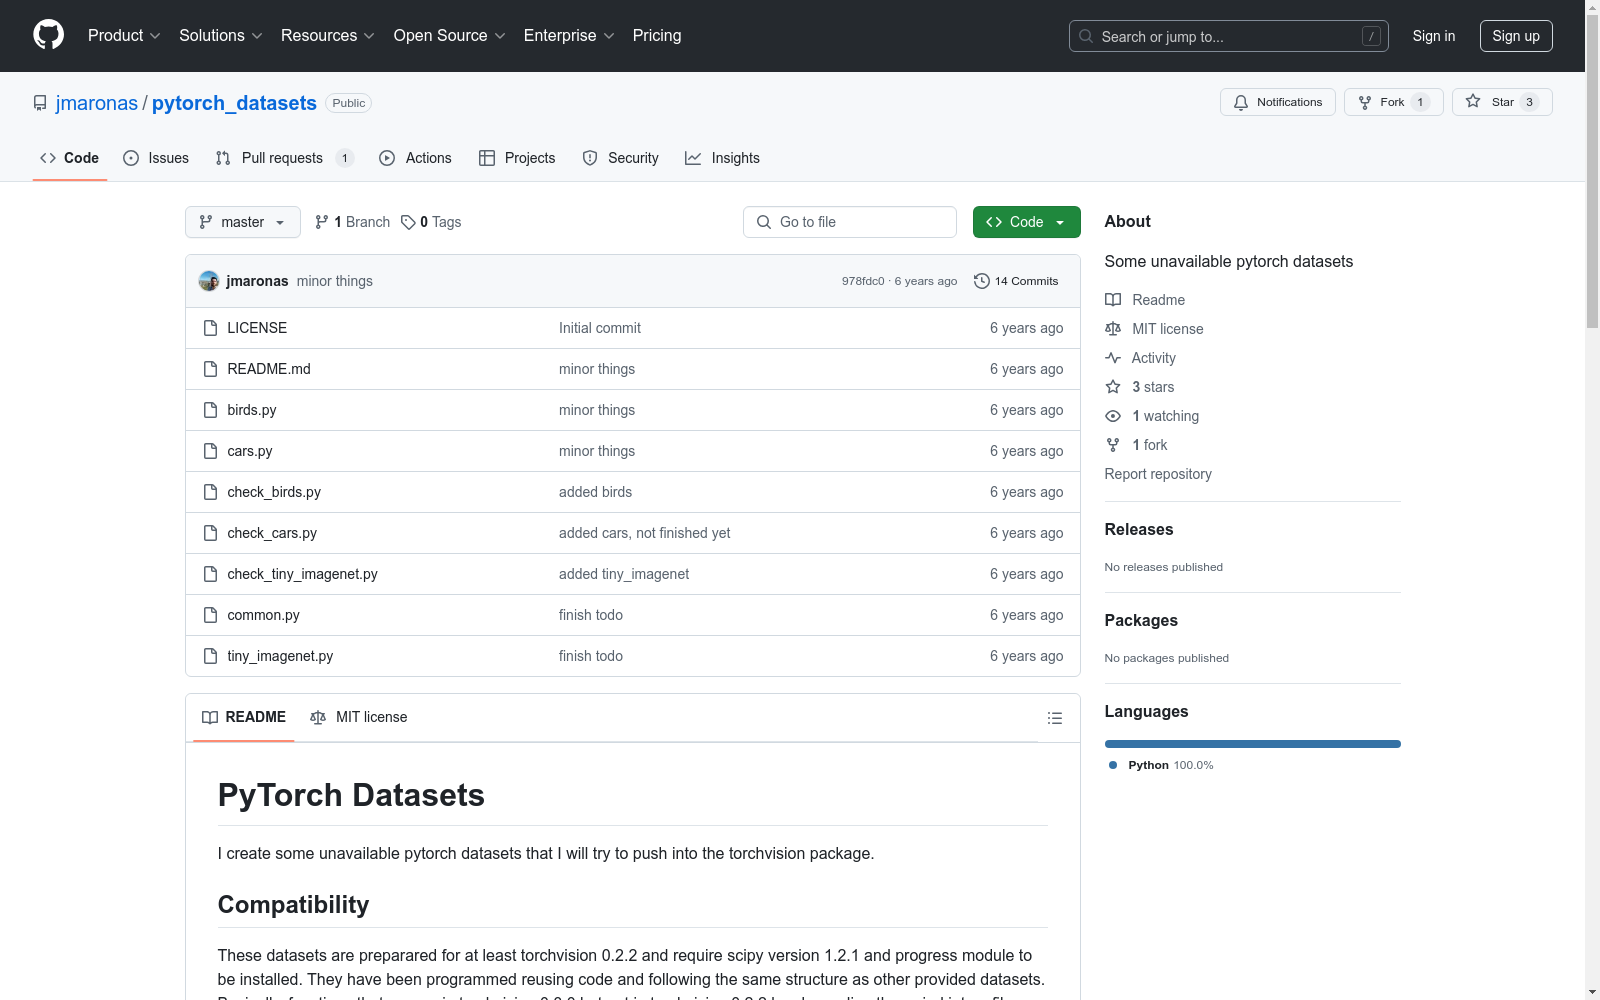Image resolution: width=1600 pixels, height=1000 pixels.
Task: Open 1 Branch listing
Action: click(352, 222)
